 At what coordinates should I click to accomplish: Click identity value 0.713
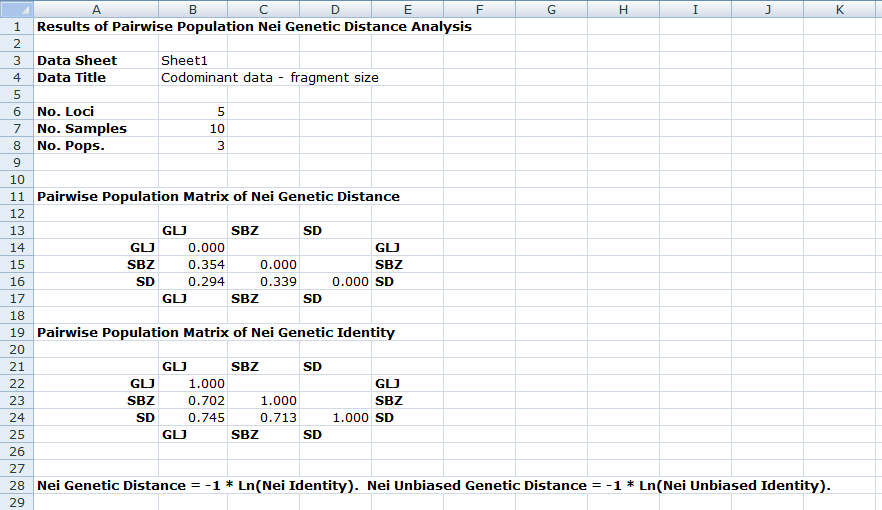coord(278,417)
